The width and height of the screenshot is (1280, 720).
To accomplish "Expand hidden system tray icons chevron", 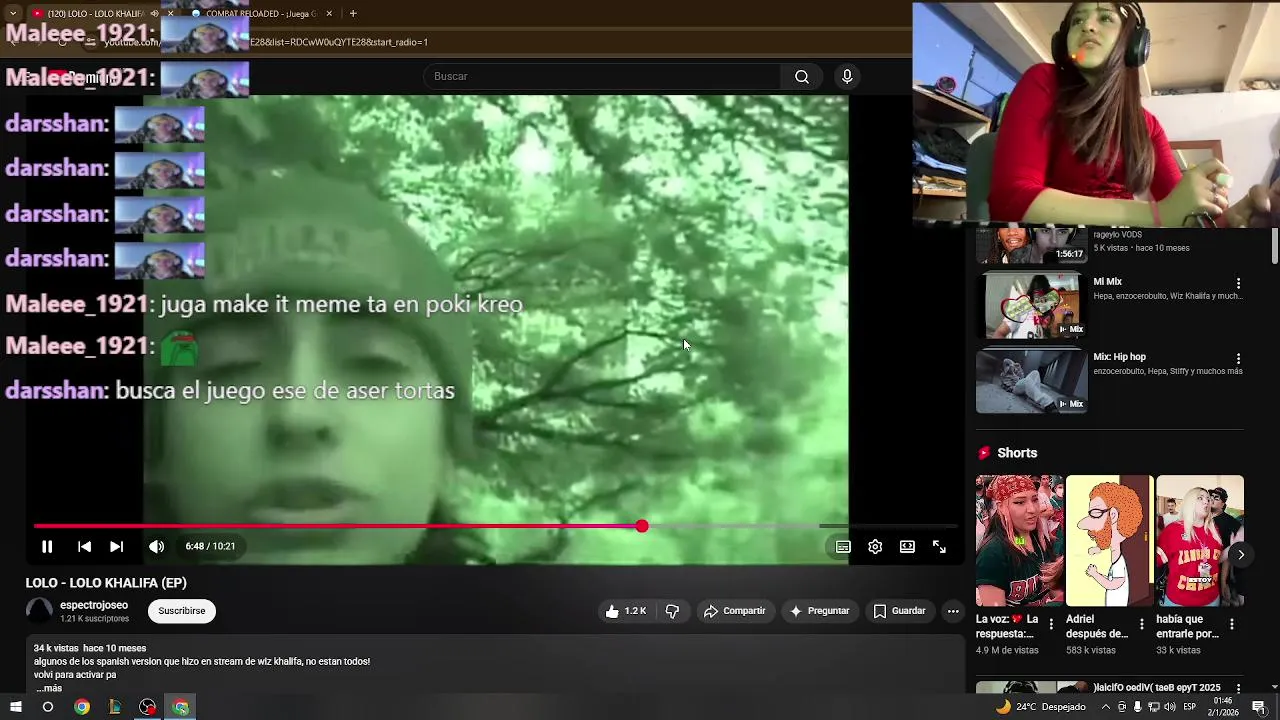I will coord(1105,707).
